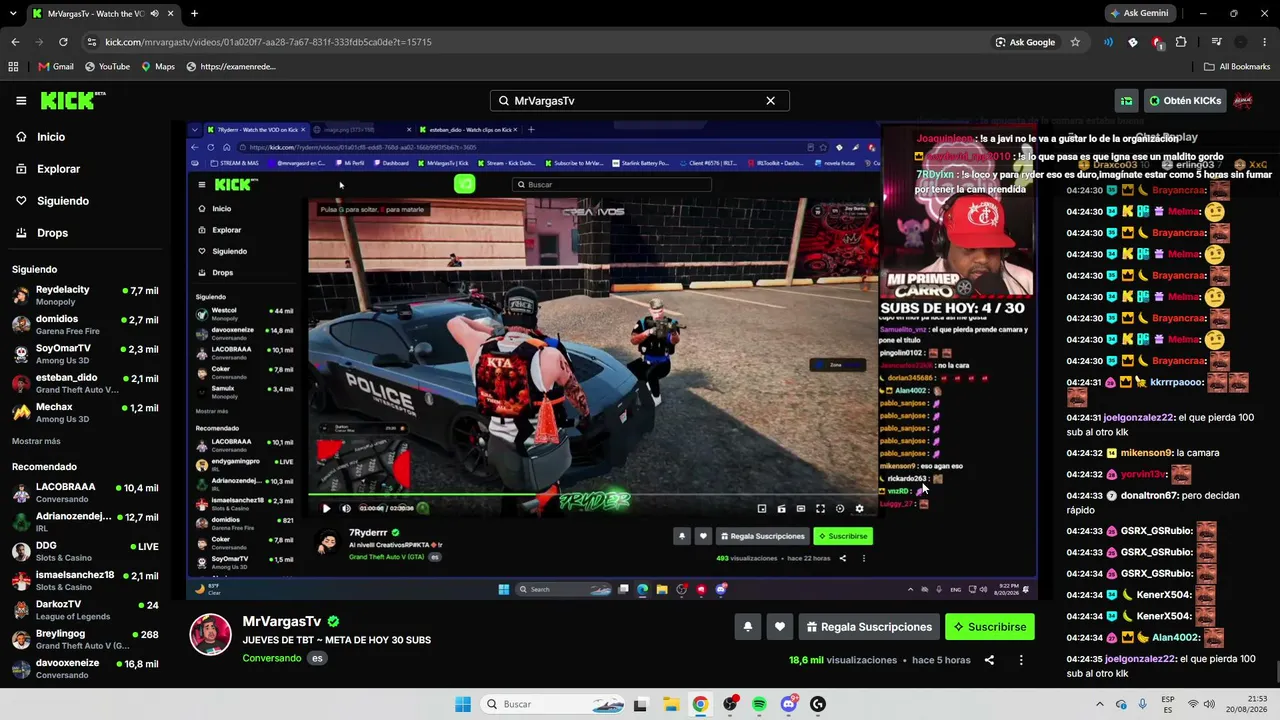Click the green Suscribirse button

pyautogui.click(x=990, y=627)
